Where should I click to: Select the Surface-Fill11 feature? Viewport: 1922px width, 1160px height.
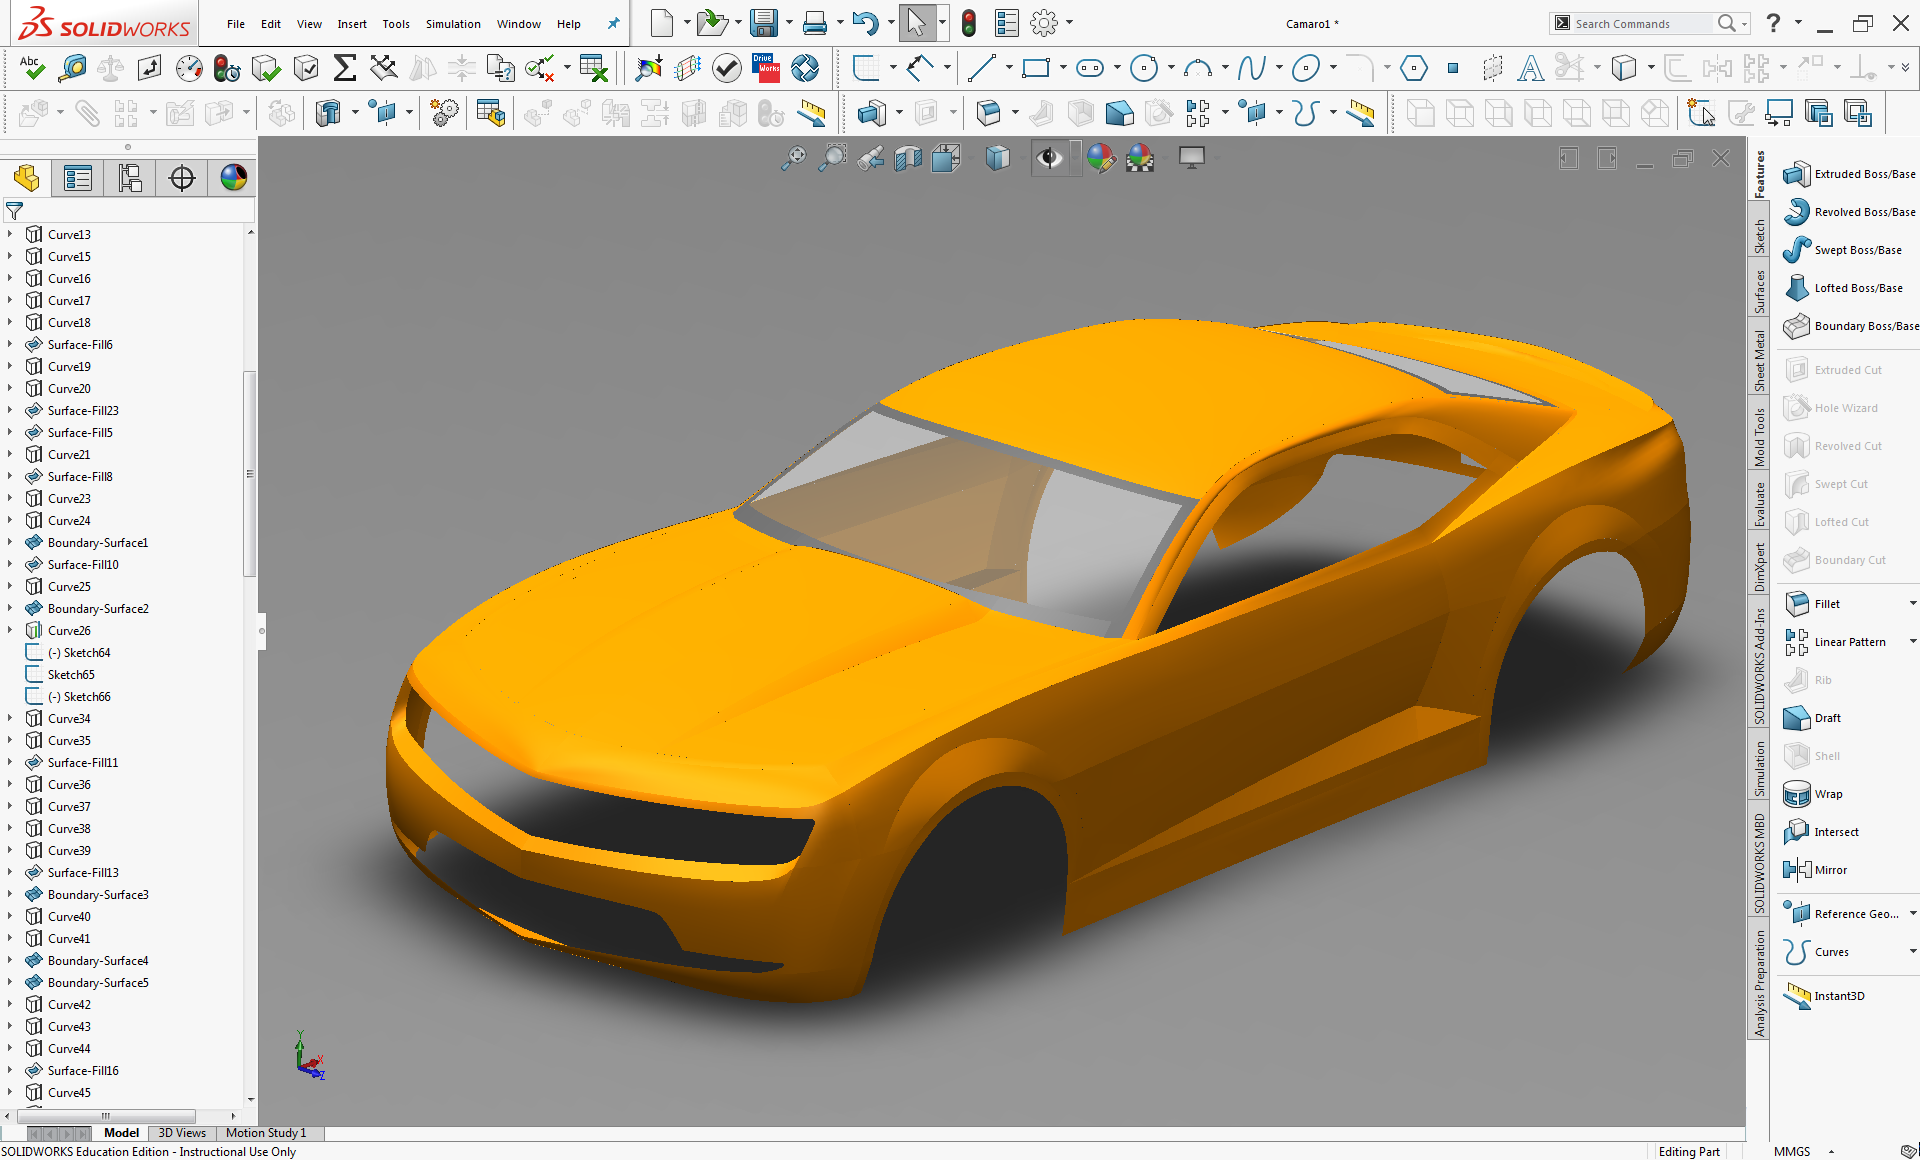pos(83,763)
